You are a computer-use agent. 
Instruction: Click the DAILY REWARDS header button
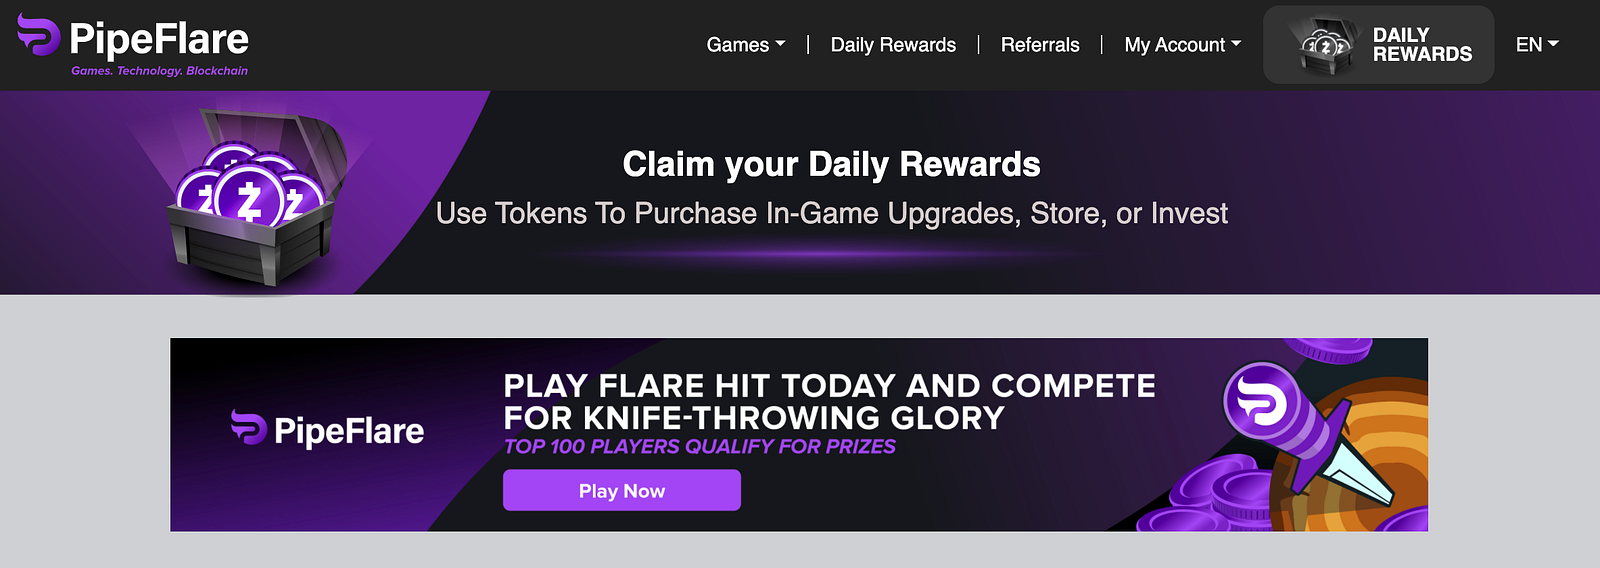pyautogui.click(x=1378, y=45)
